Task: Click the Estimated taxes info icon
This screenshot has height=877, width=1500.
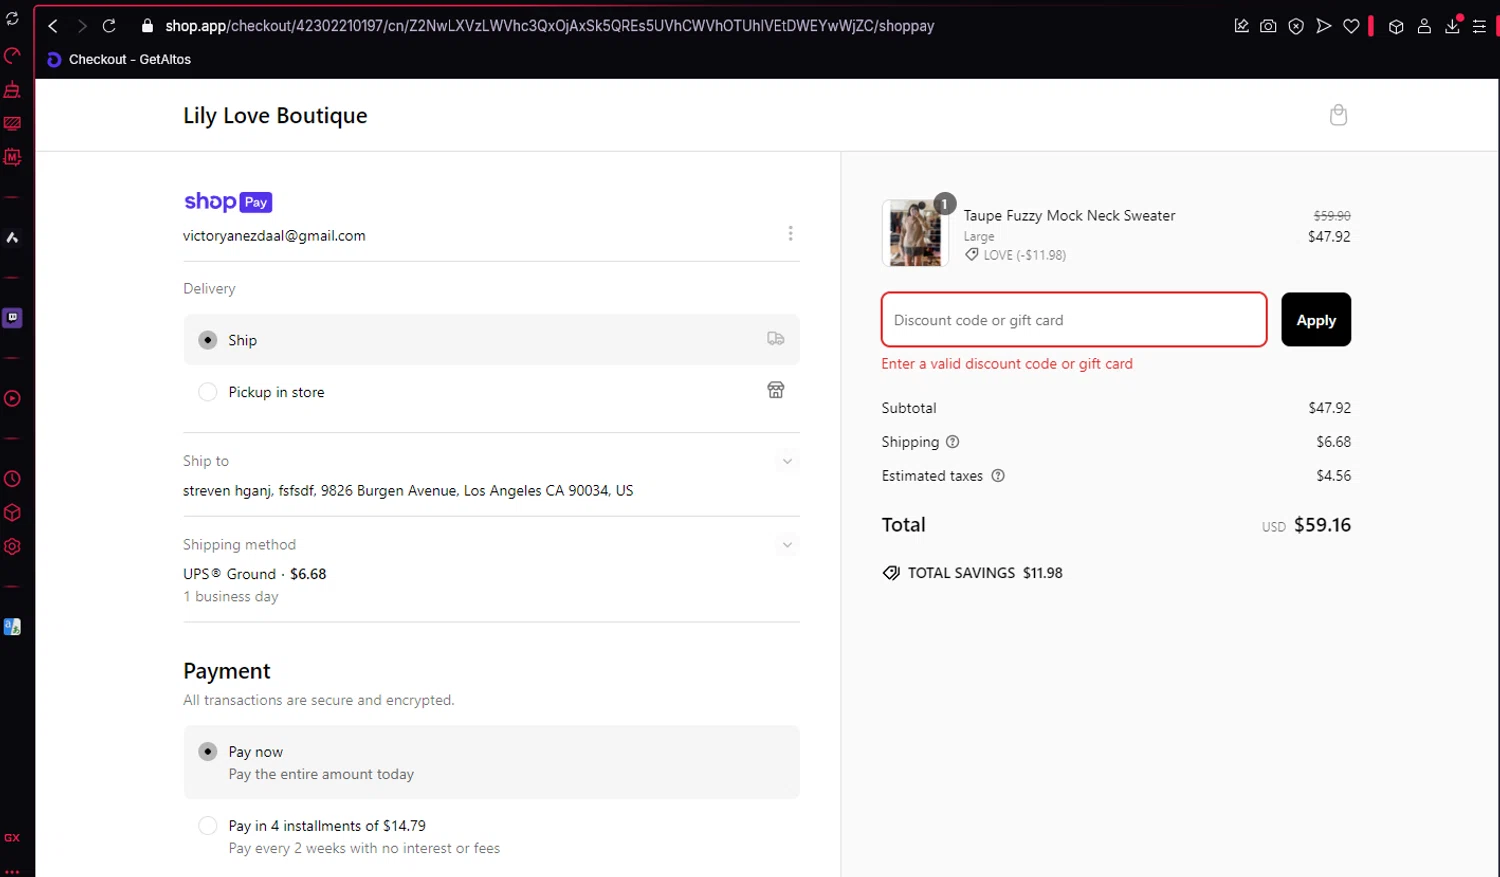Action: (x=997, y=476)
